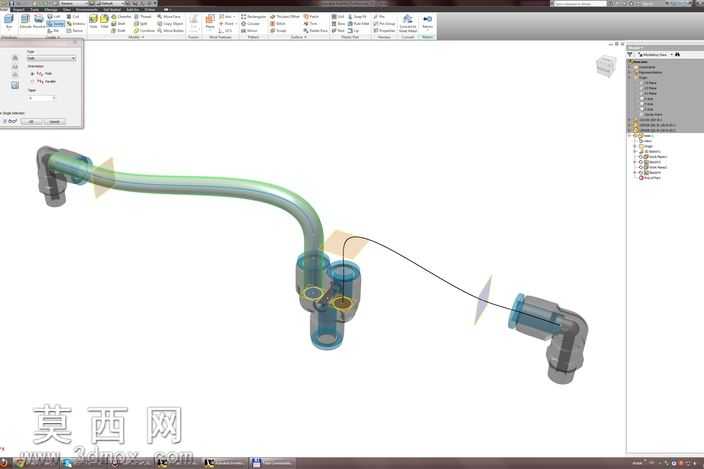The height and width of the screenshot is (469, 704).
Task: Click OK in the Sweep dialog
Action: (31, 122)
